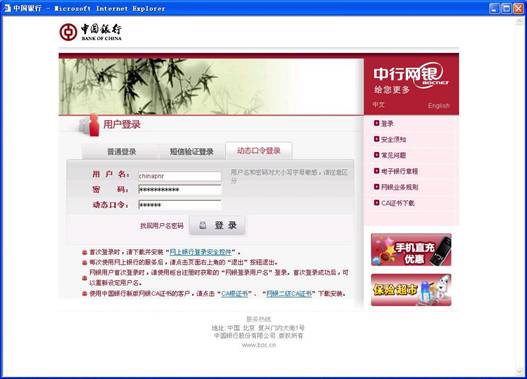Switch to the 普通登录 tab

coord(121,152)
